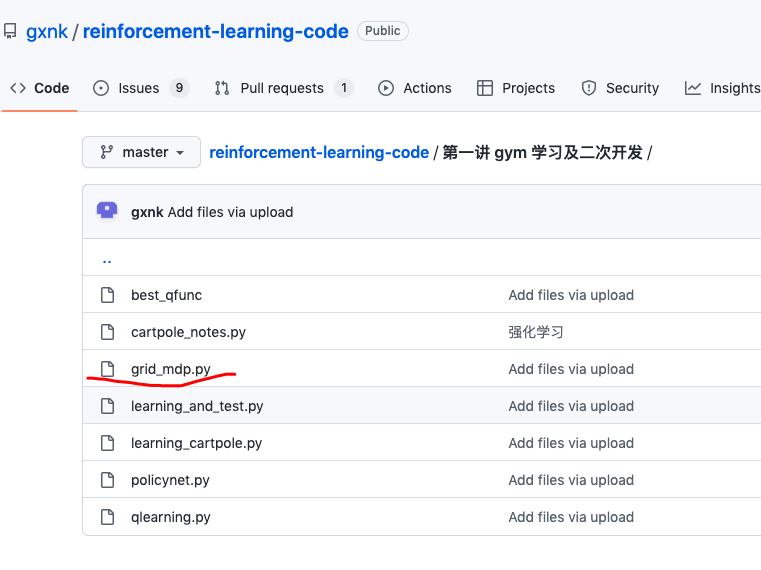The image size is (761, 570).
Task: Click the git branch icon in master button
Action: pyautogui.click(x=106, y=152)
